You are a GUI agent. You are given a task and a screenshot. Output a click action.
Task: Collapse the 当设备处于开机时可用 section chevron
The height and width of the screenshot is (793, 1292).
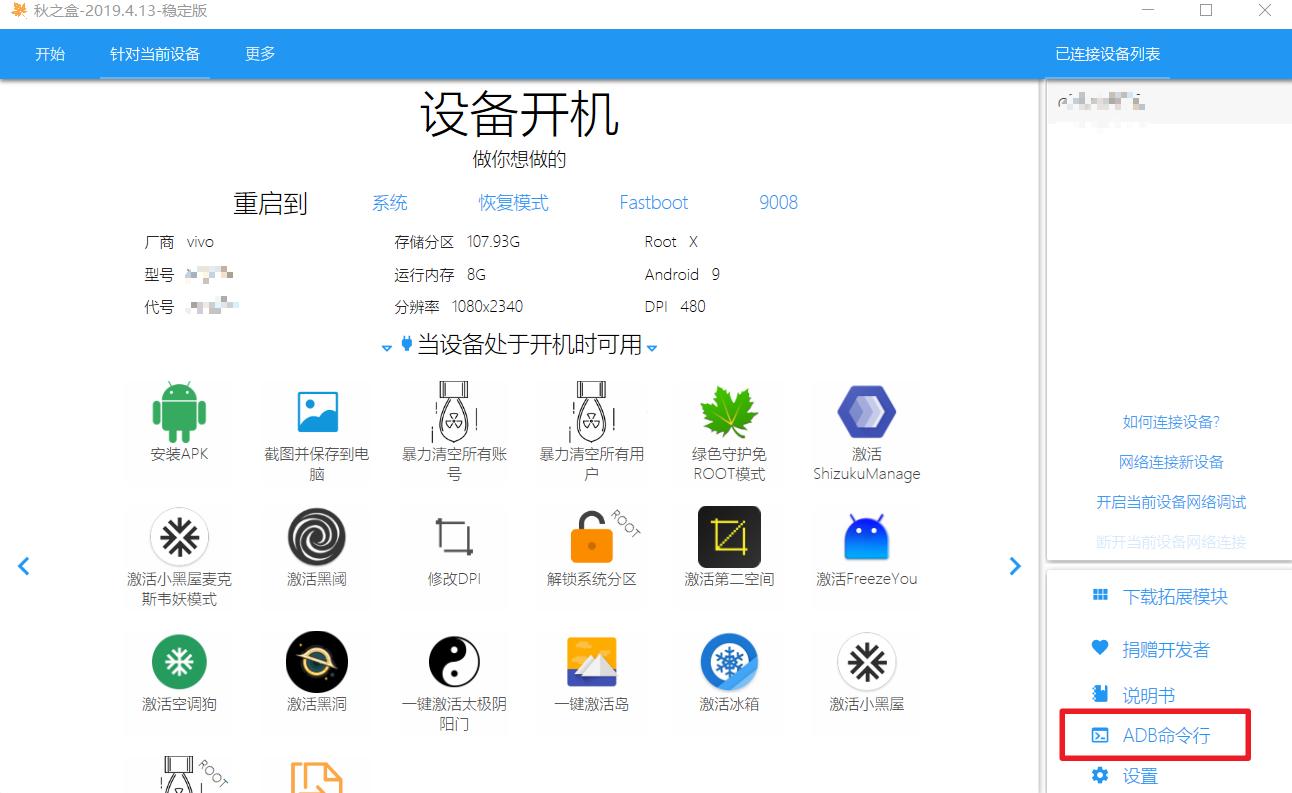(x=651, y=348)
